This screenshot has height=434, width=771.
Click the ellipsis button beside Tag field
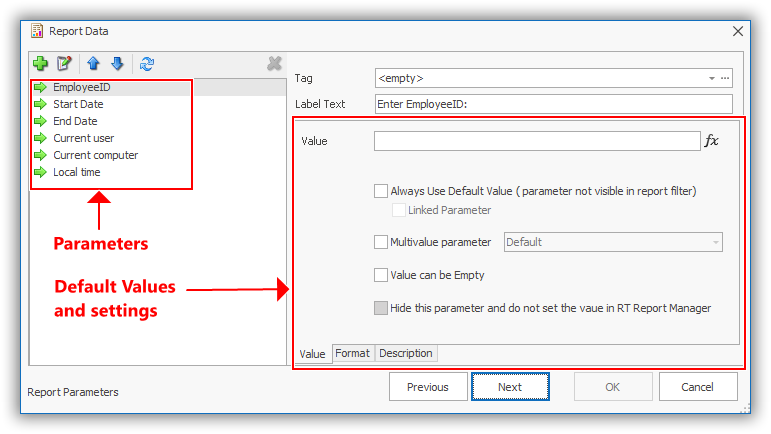[725, 77]
